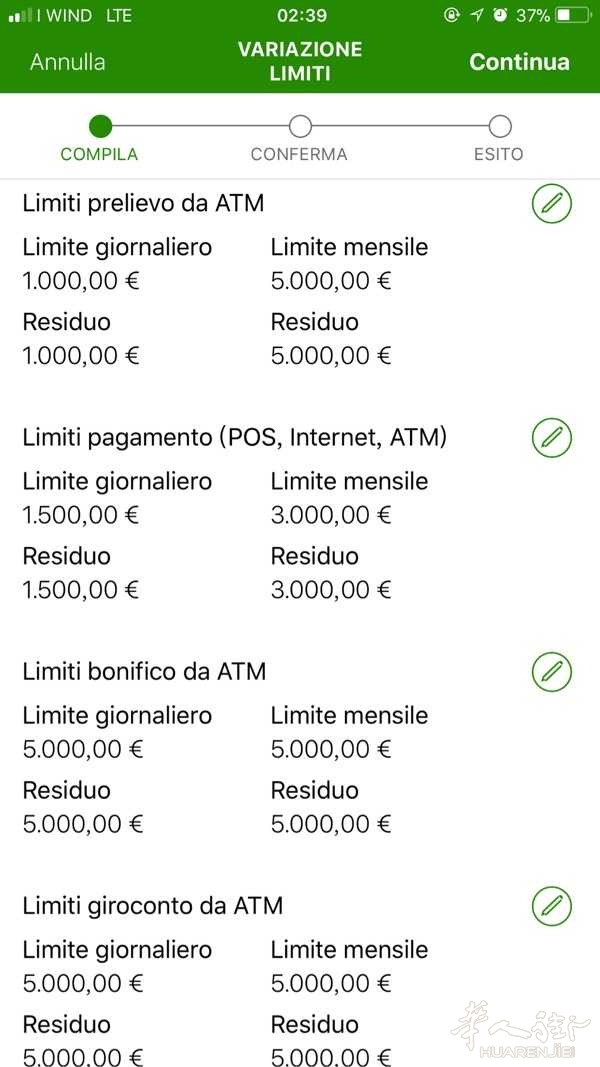Tap the Continua button
Viewport: 600px width, 1067px height.
tap(519, 62)
